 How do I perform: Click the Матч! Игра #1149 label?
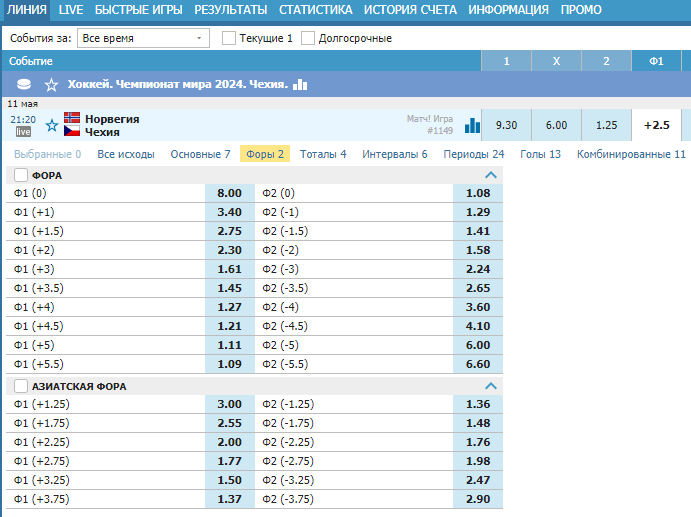coord(430,125)
